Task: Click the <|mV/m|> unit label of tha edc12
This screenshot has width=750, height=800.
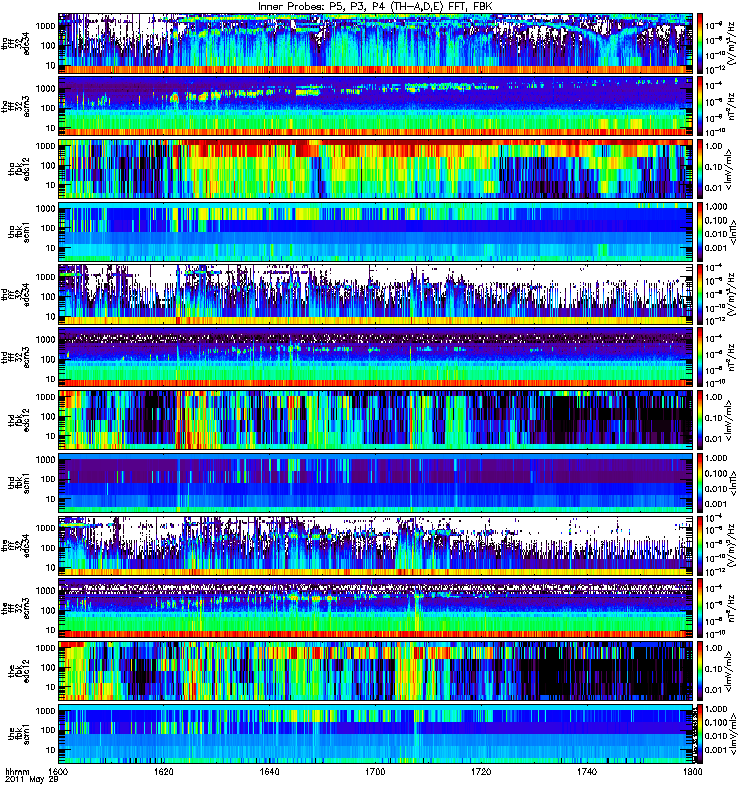Action: [x=729, y=169]
